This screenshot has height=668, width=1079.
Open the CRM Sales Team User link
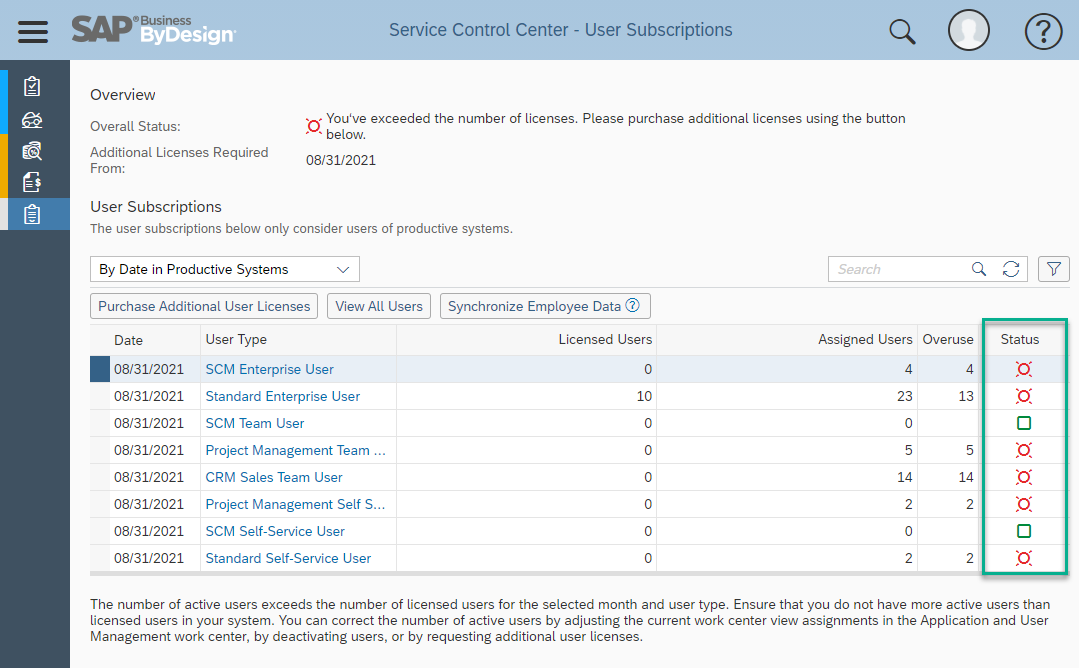(274, 477)
